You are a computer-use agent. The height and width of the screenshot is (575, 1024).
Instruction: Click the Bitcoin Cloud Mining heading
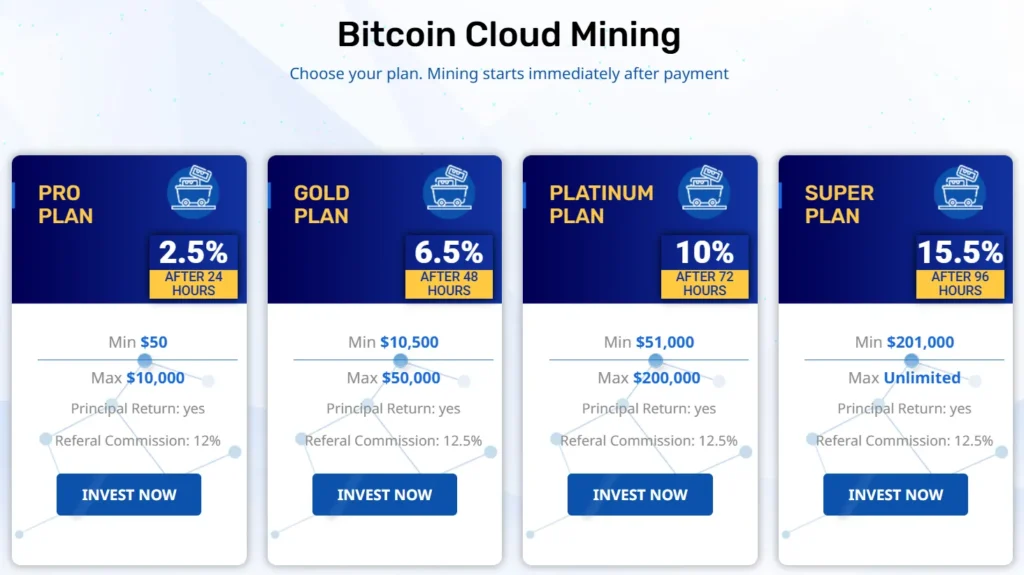(x=509, y=35)
